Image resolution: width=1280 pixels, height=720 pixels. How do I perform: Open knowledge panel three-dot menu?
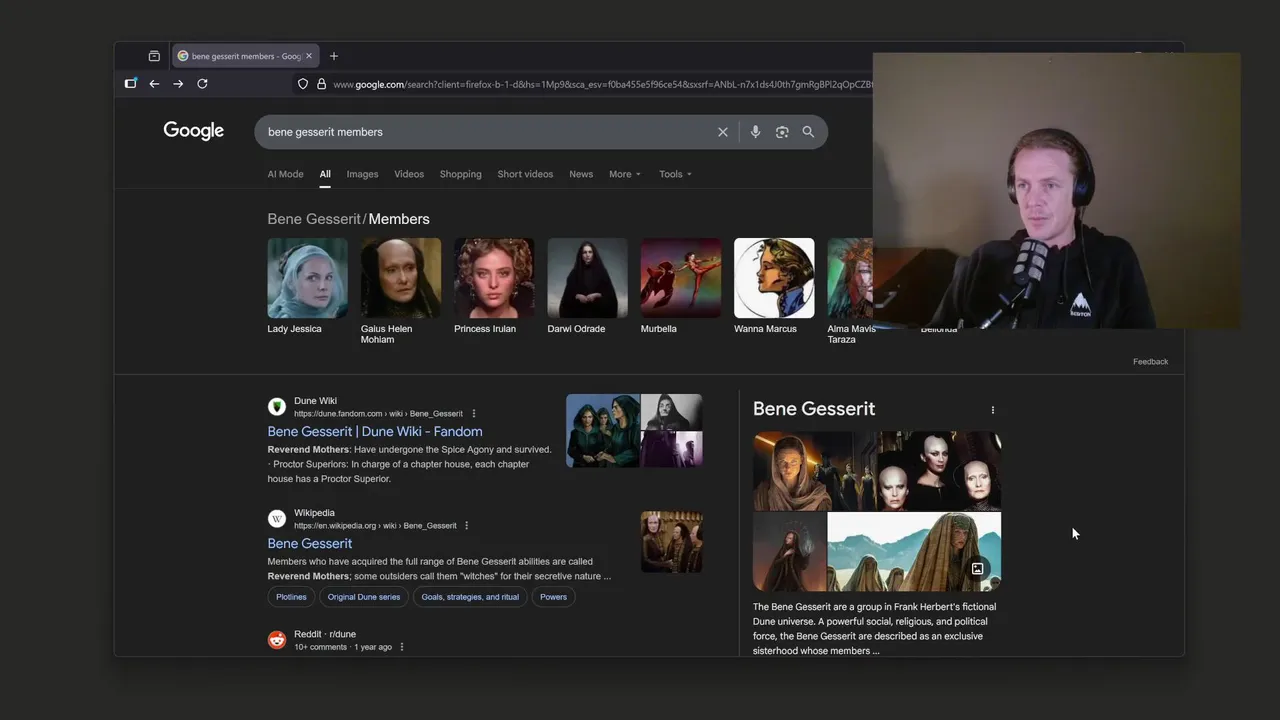(x=993, y=410)
